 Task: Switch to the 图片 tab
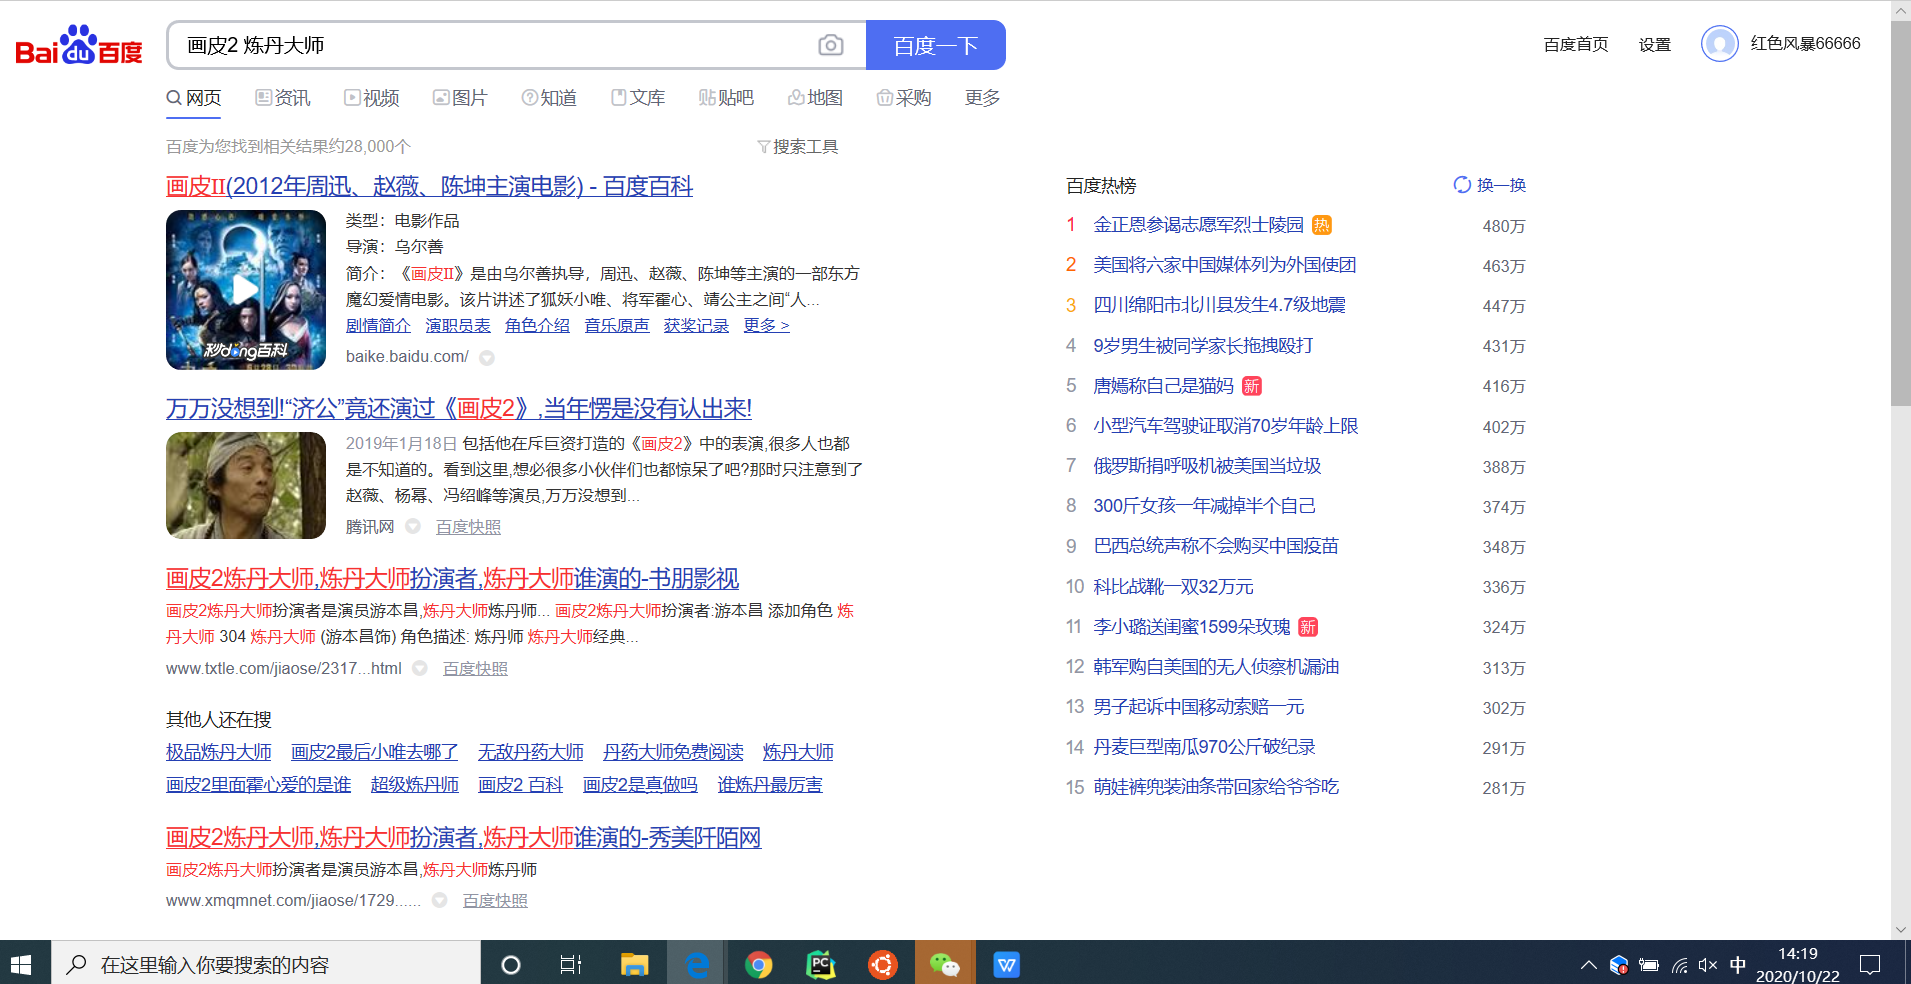[460, 98]
